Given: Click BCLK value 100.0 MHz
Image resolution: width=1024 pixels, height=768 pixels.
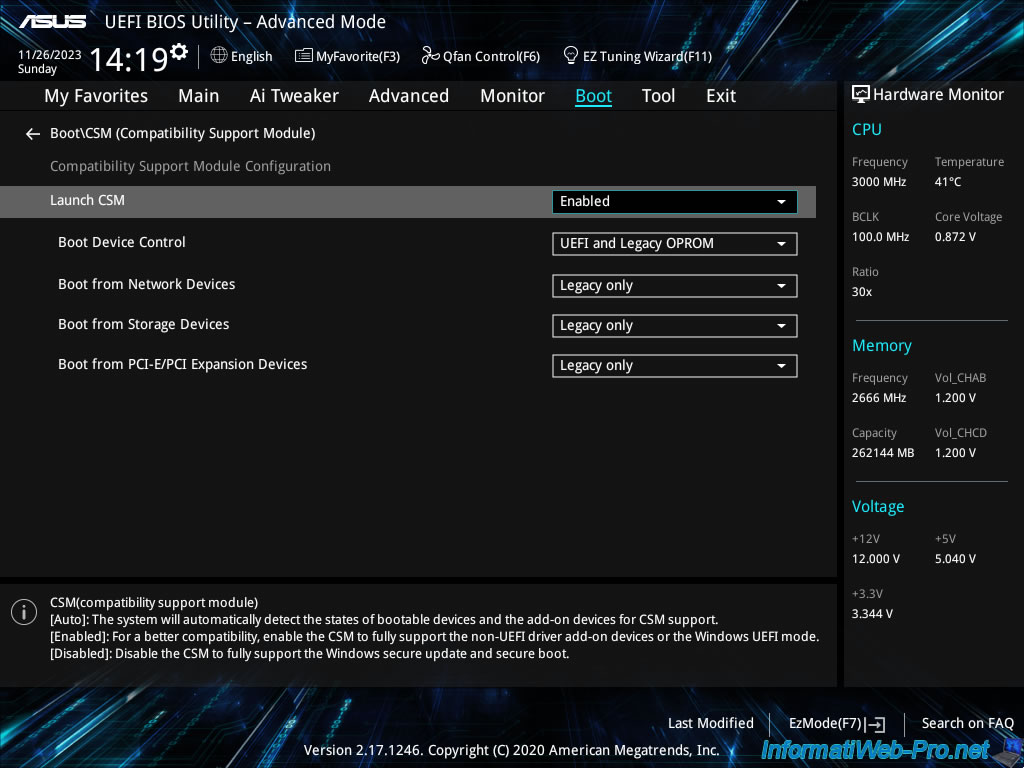Looking at the screenshot, I should 880,237.
